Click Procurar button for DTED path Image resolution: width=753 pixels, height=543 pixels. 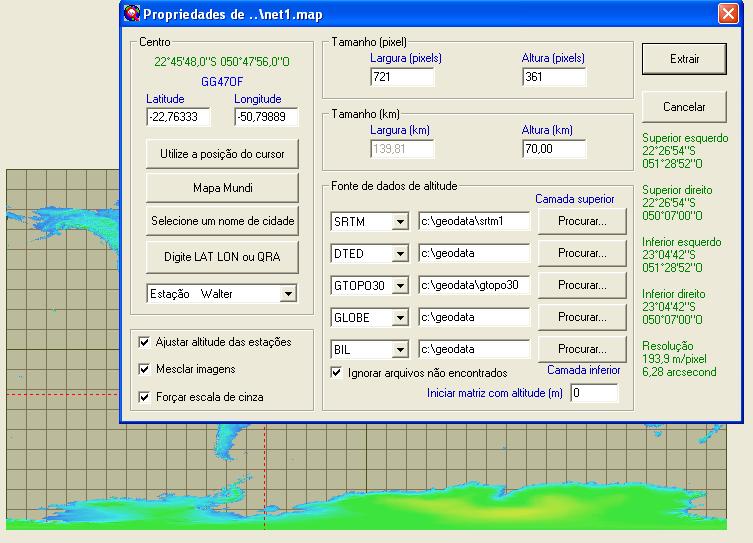(582, 253)
